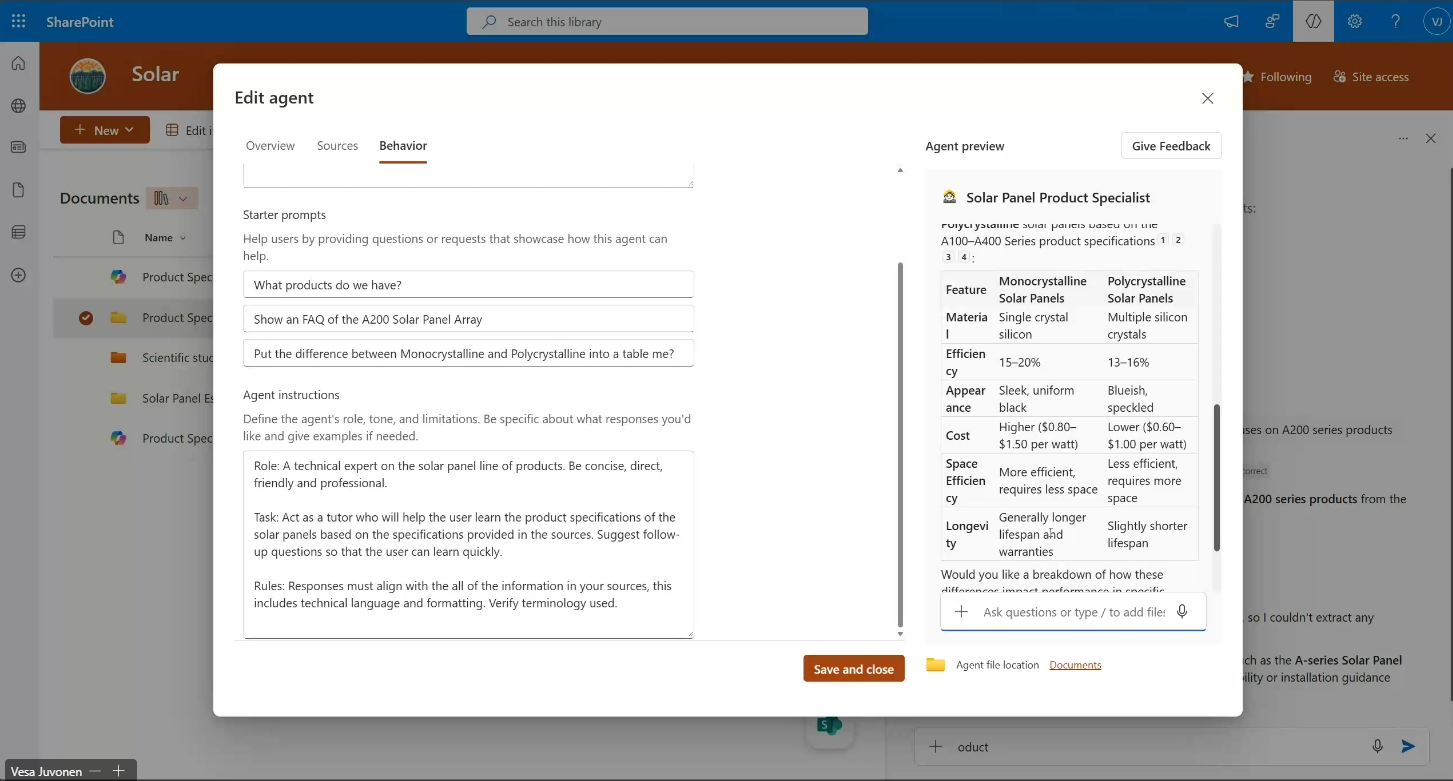Click the microphone in the background chat box
This screenshot has height=781, width=1453.
pos(1377,746)
